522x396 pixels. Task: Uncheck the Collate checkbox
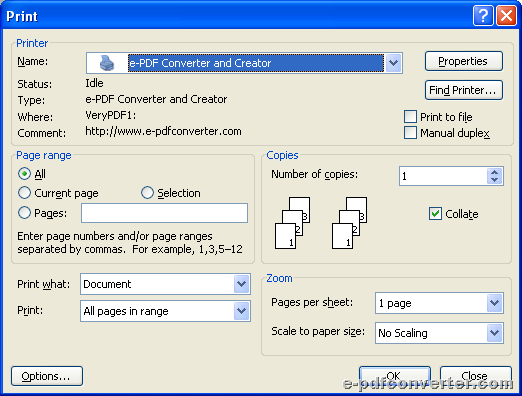435,214
